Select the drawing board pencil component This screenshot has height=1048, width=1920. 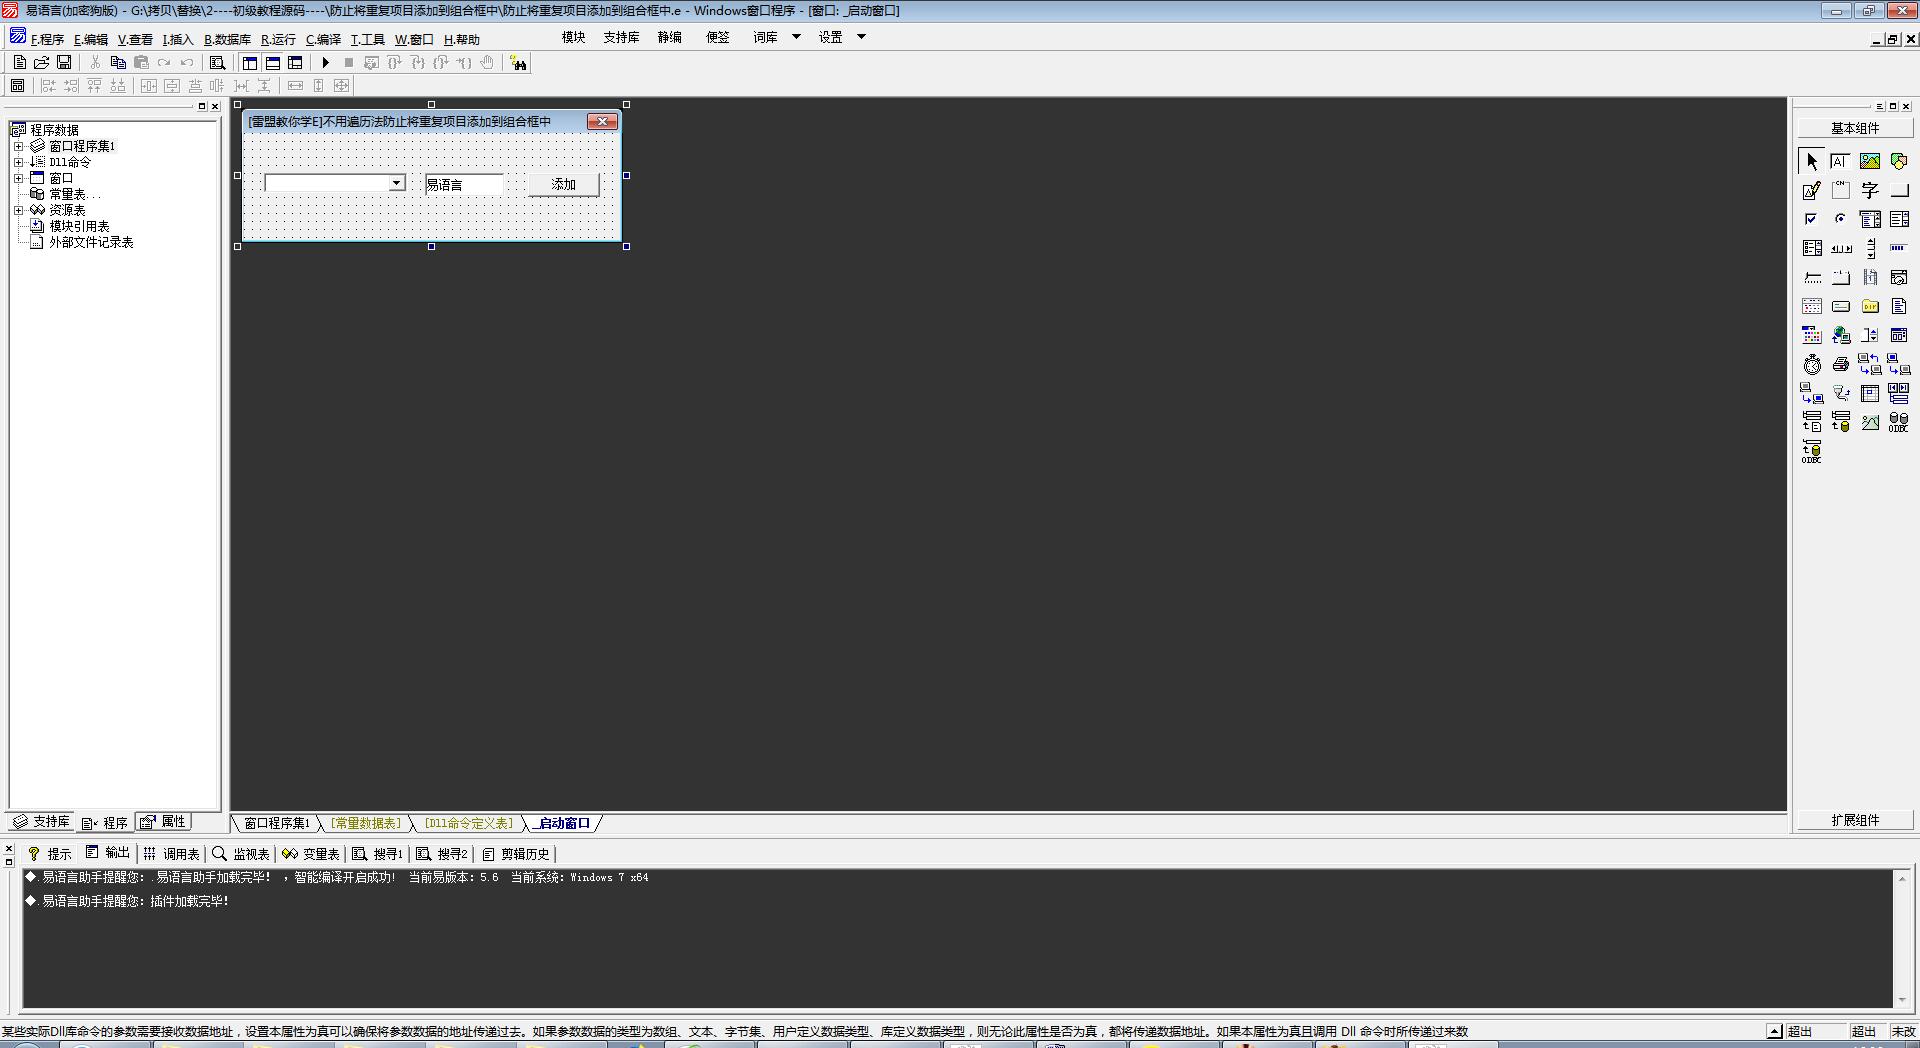tap(1812, 190)
